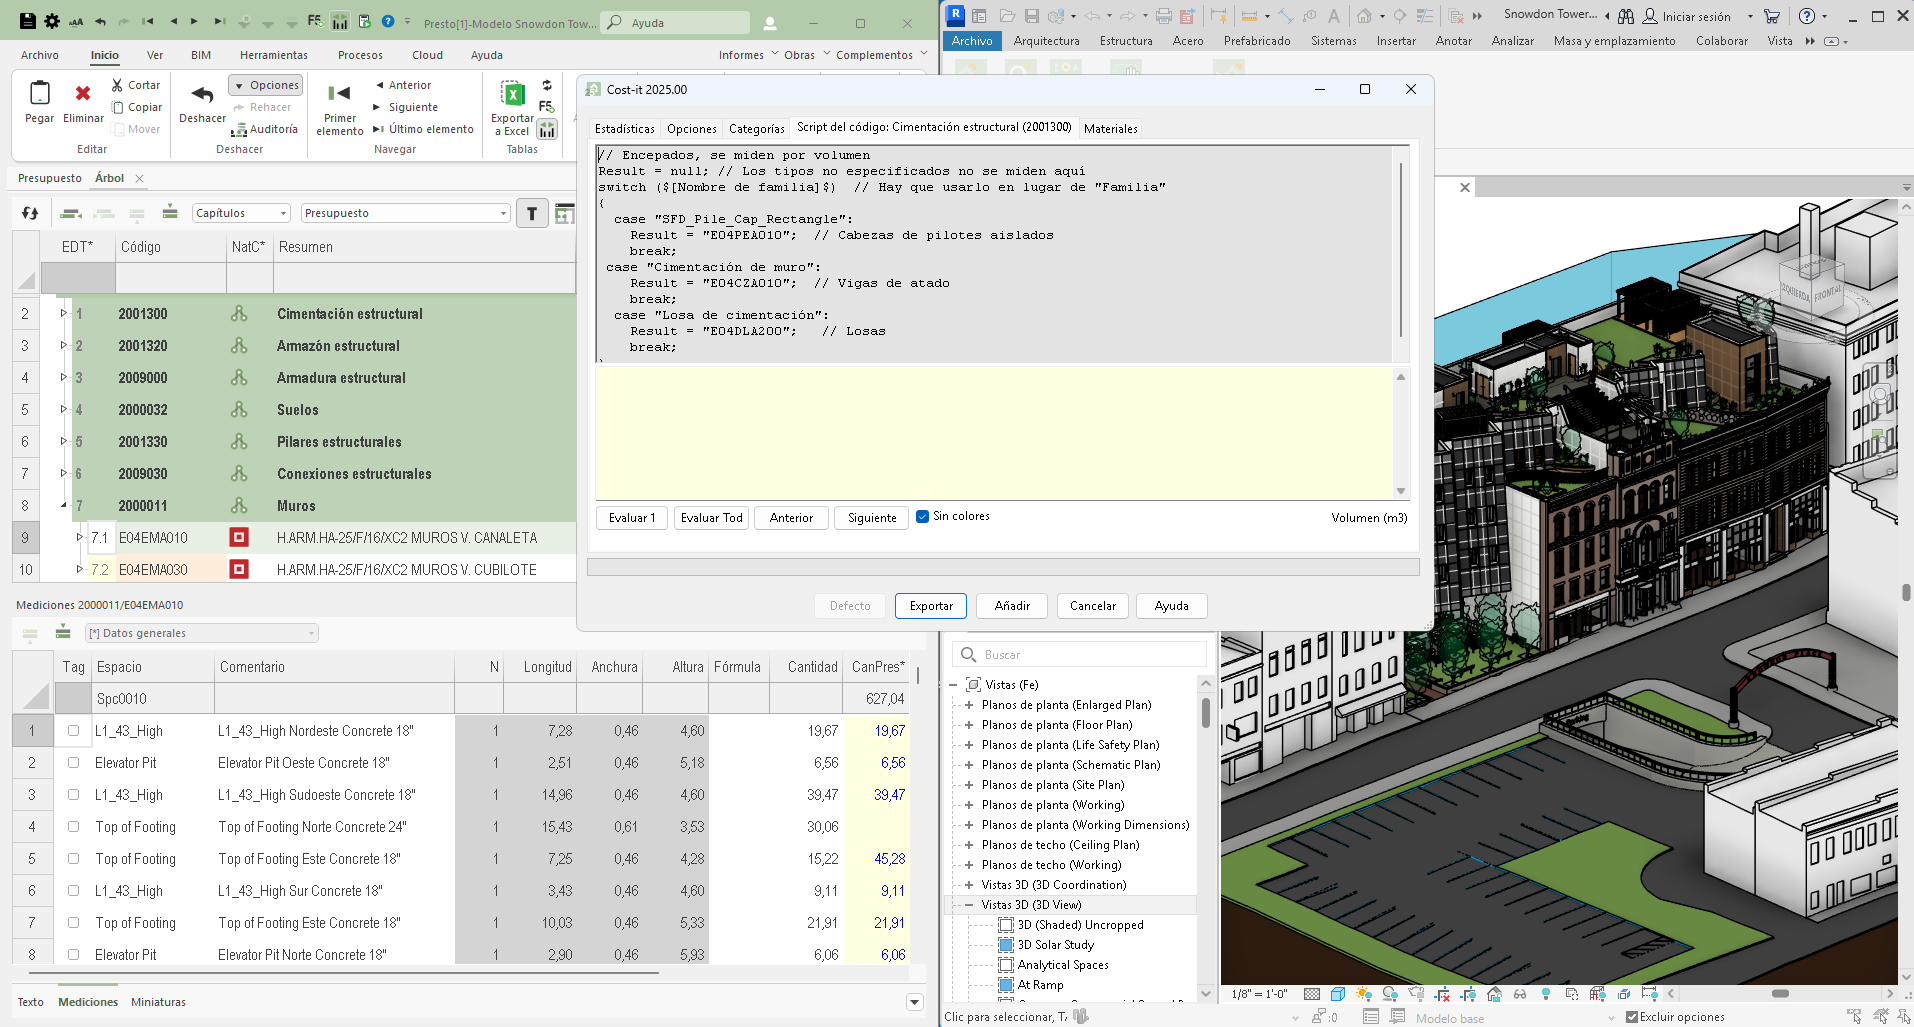The height and width of the screenshot is (1027, 1914).
Task: Open the Herramientas menu in Presto
Action: 274,55
